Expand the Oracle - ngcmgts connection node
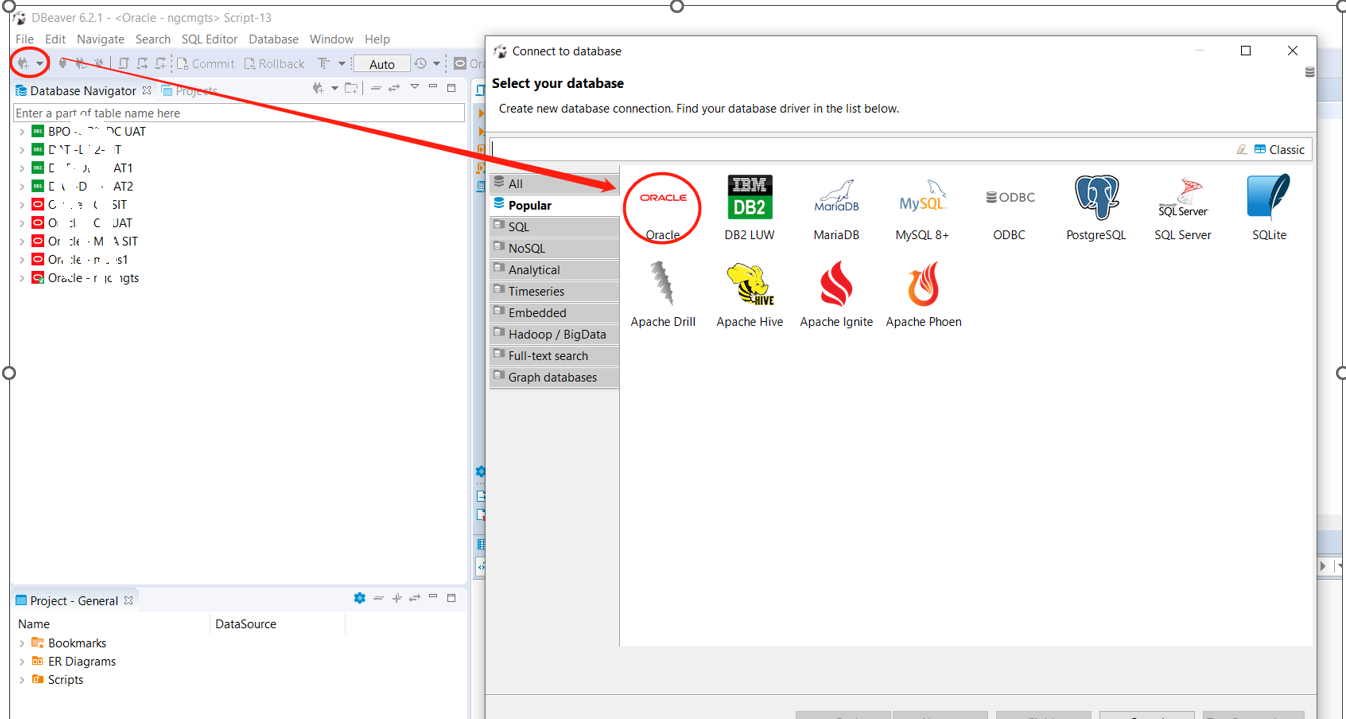This screenshot has width=1346, height=719. 22,278
